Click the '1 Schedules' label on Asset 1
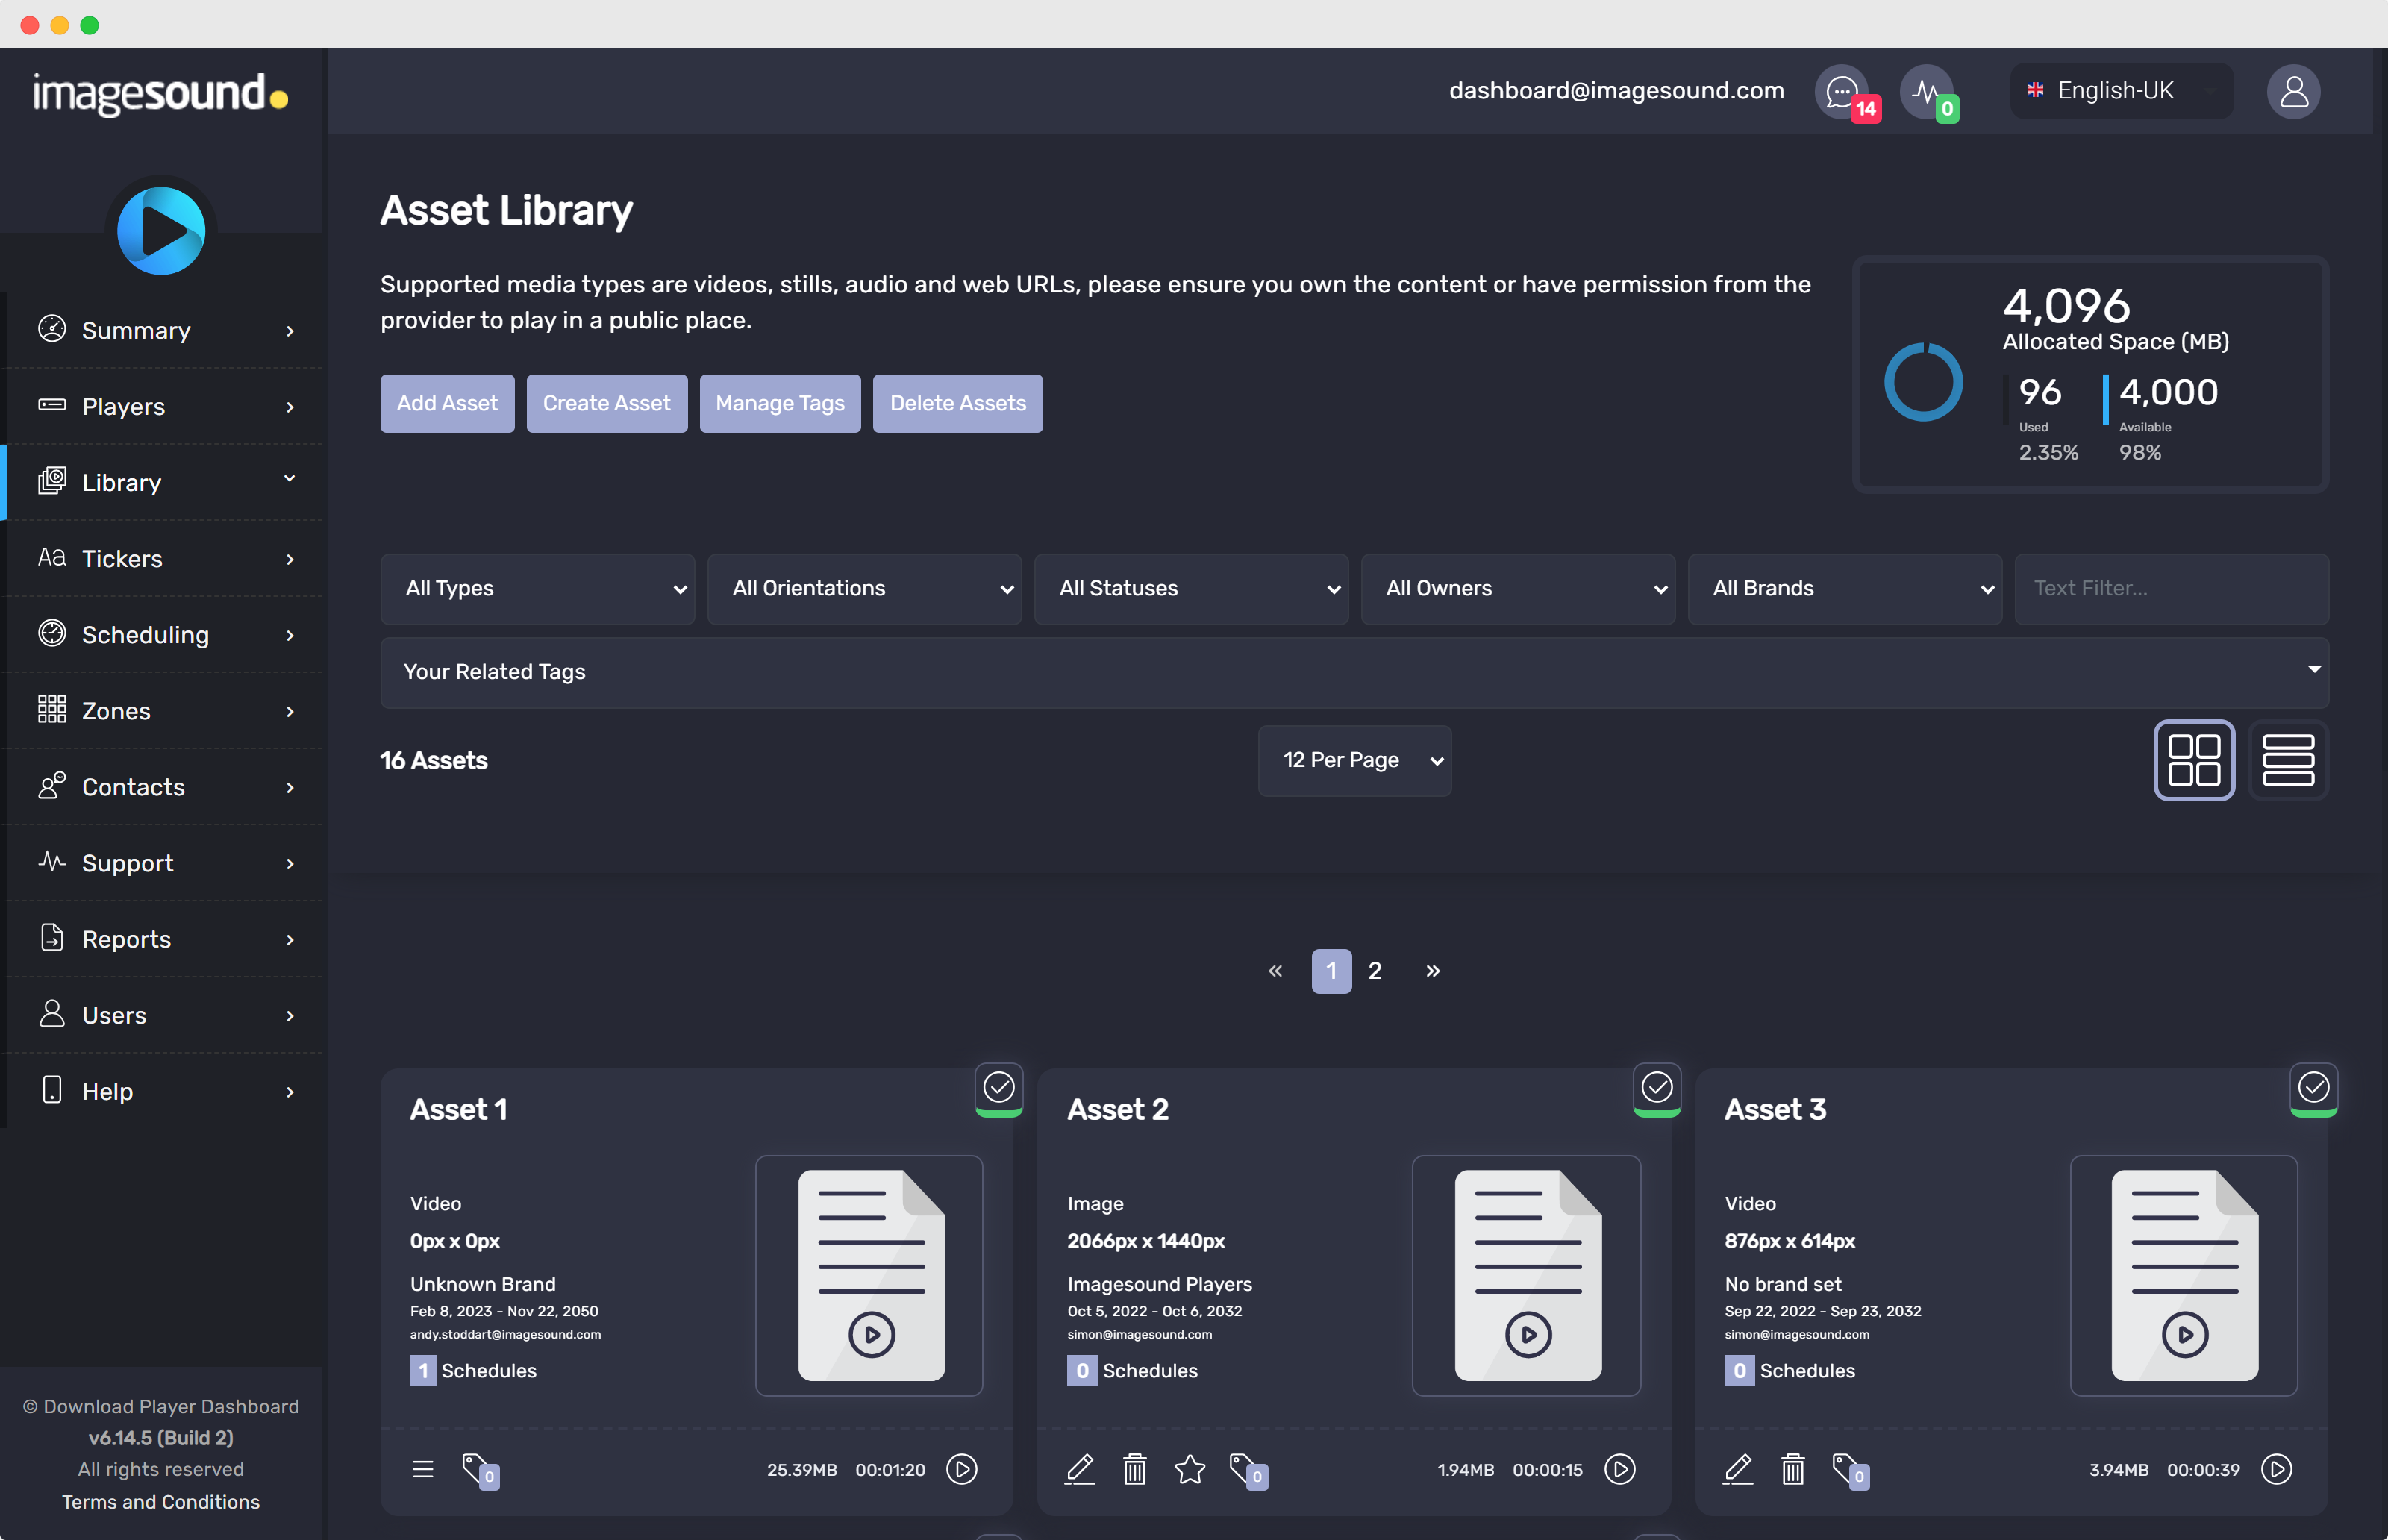 coord(473,1370)
